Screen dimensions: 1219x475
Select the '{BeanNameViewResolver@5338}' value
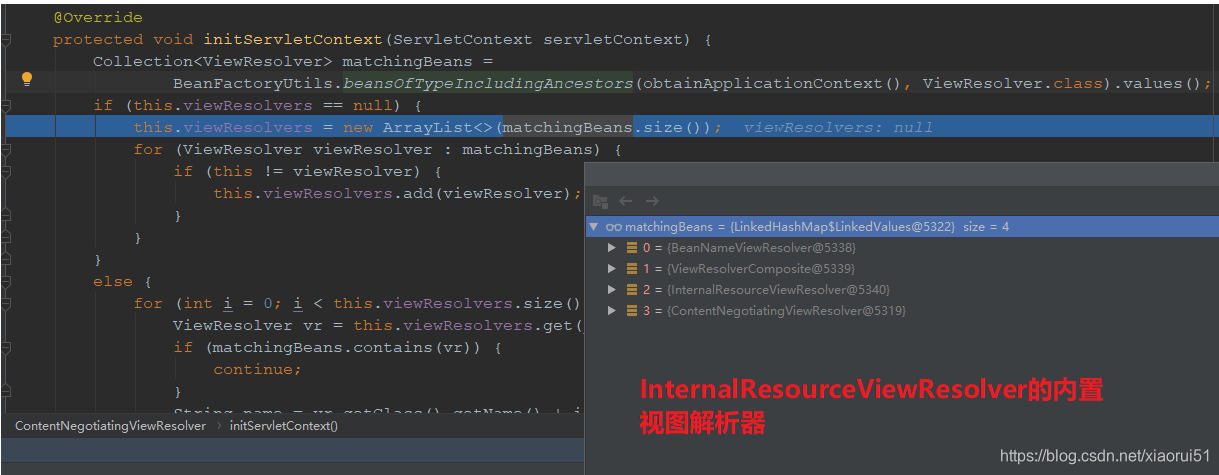[x=762, y=247]
